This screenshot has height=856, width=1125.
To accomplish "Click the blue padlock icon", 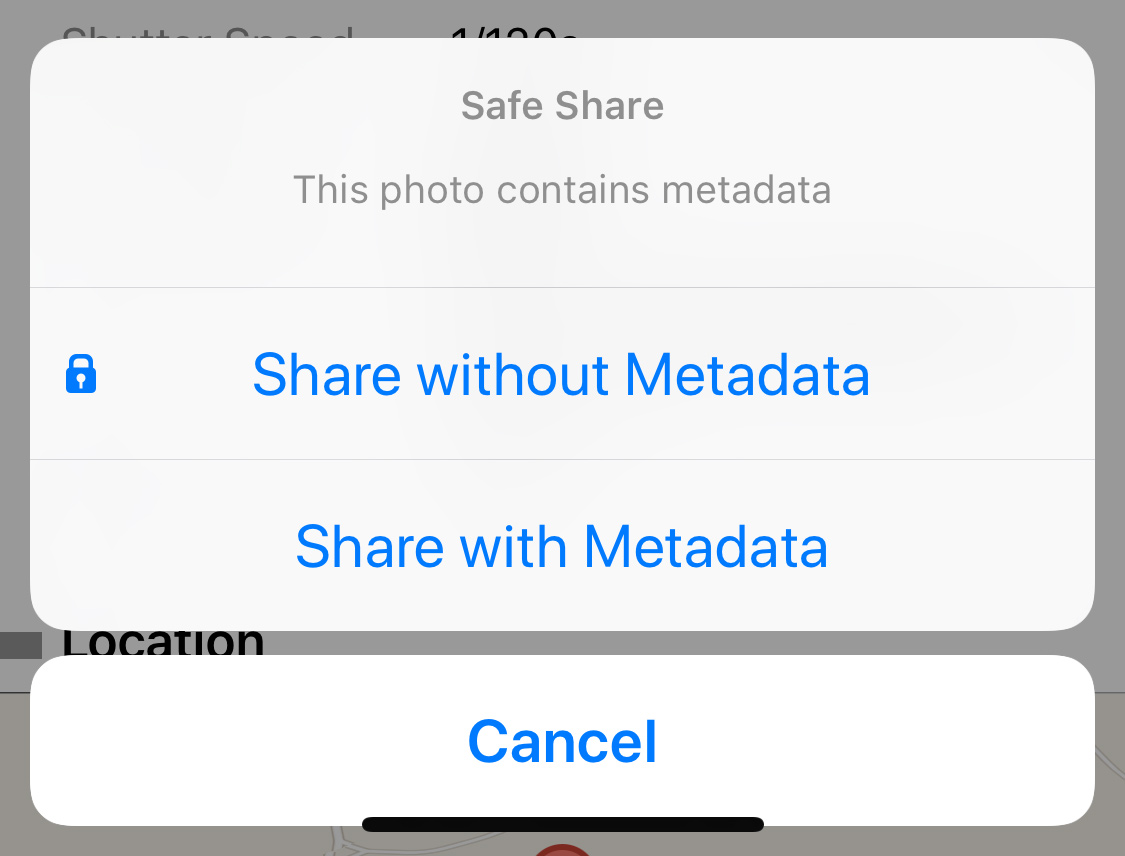I will click(81, 373).
